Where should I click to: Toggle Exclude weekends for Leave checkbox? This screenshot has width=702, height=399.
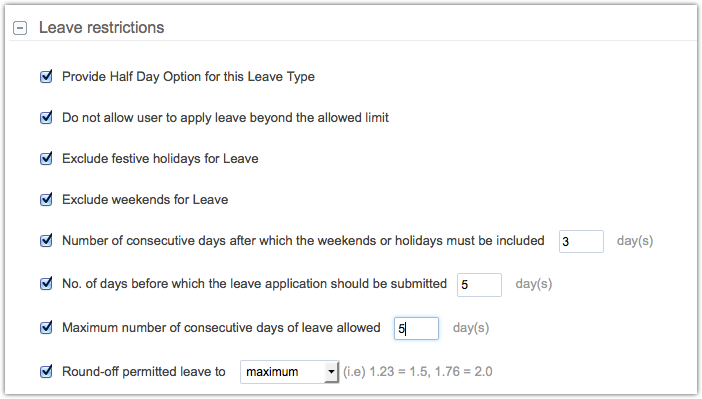pyautogui.click(x=46, y=199)
